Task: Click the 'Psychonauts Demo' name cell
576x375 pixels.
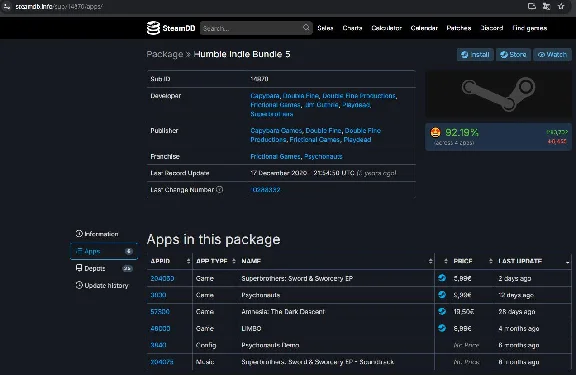Action: point(270,345)
